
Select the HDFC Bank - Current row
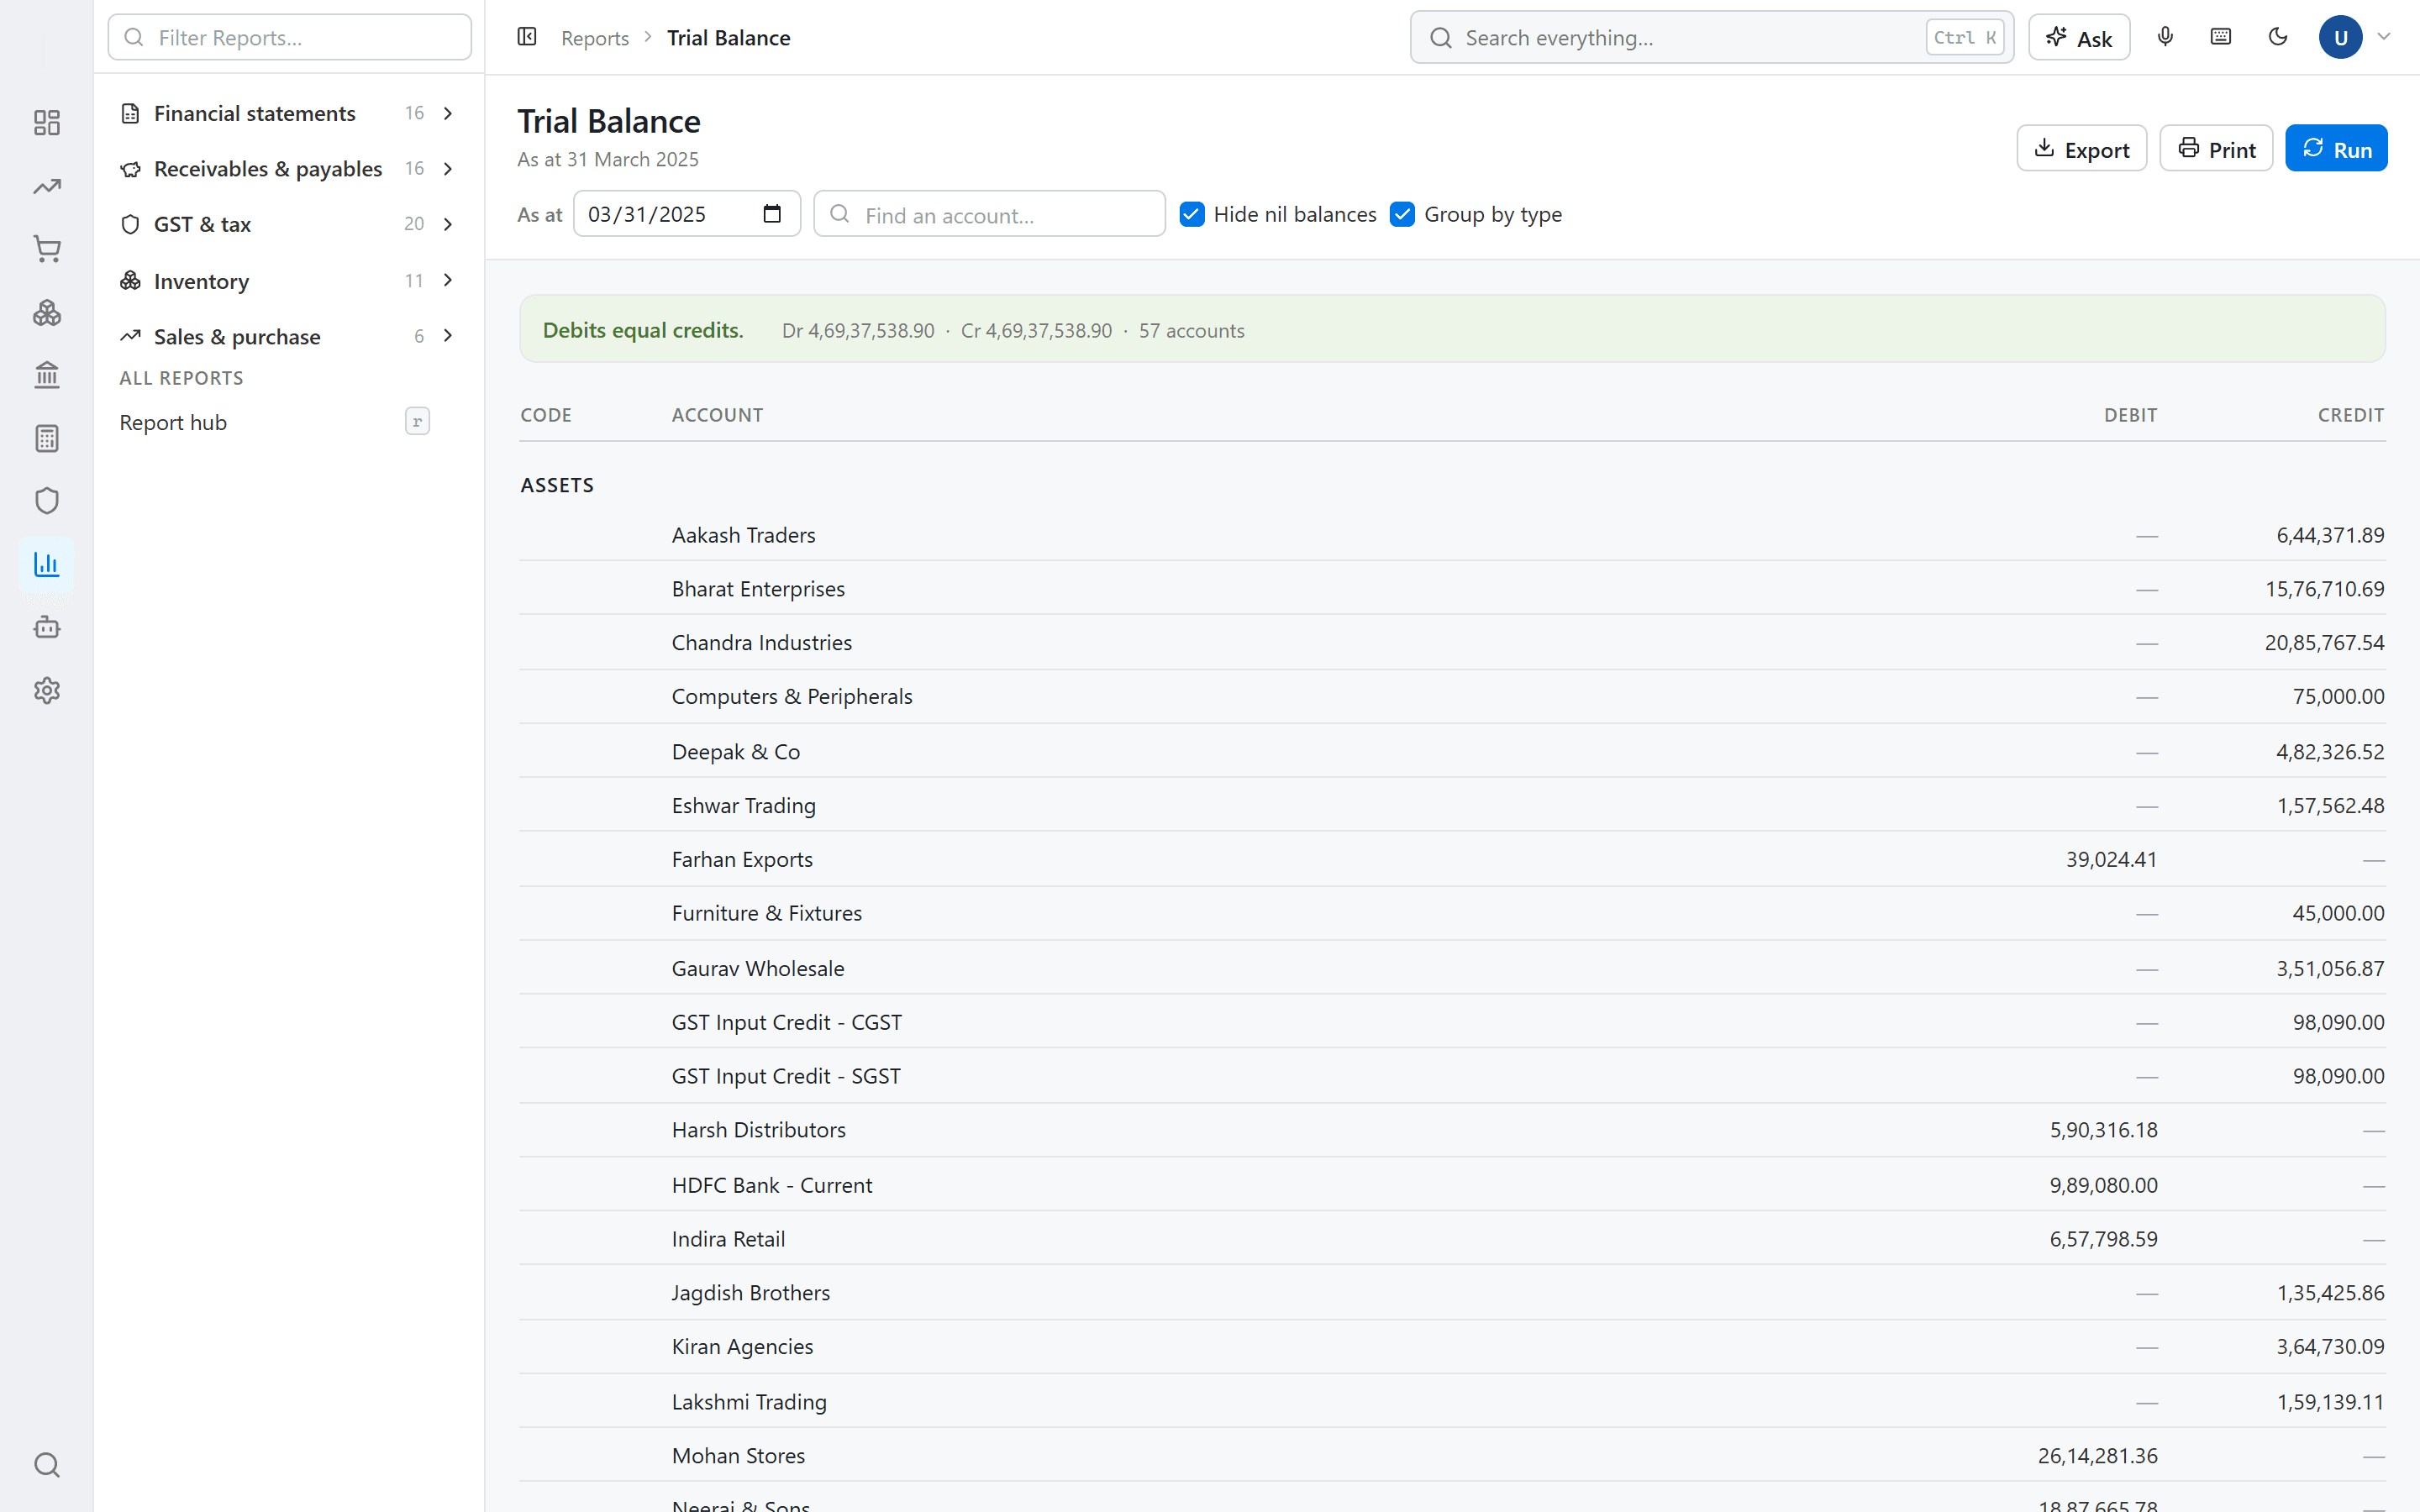coord(1452,1185)
